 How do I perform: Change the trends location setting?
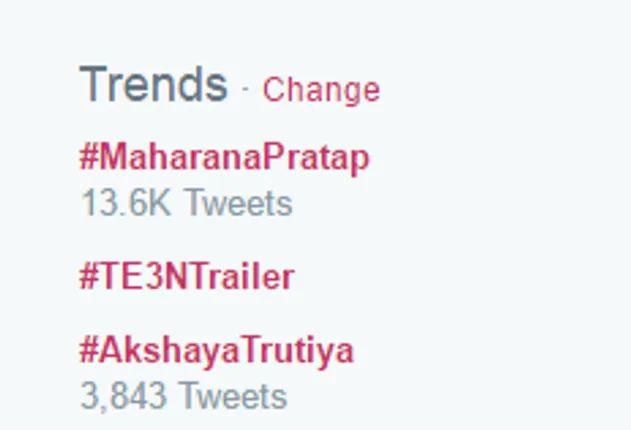321,90
